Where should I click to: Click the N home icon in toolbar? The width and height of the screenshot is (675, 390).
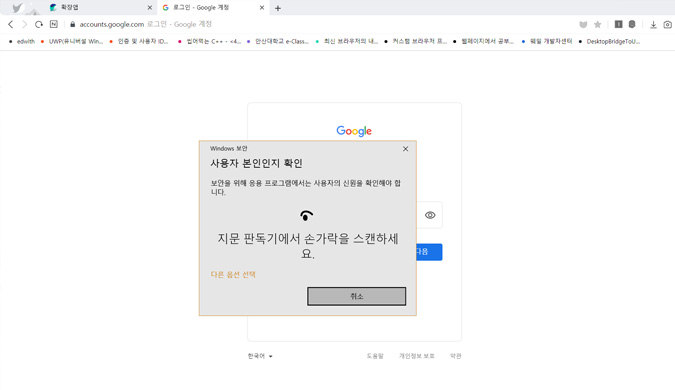tap(54, 24)
